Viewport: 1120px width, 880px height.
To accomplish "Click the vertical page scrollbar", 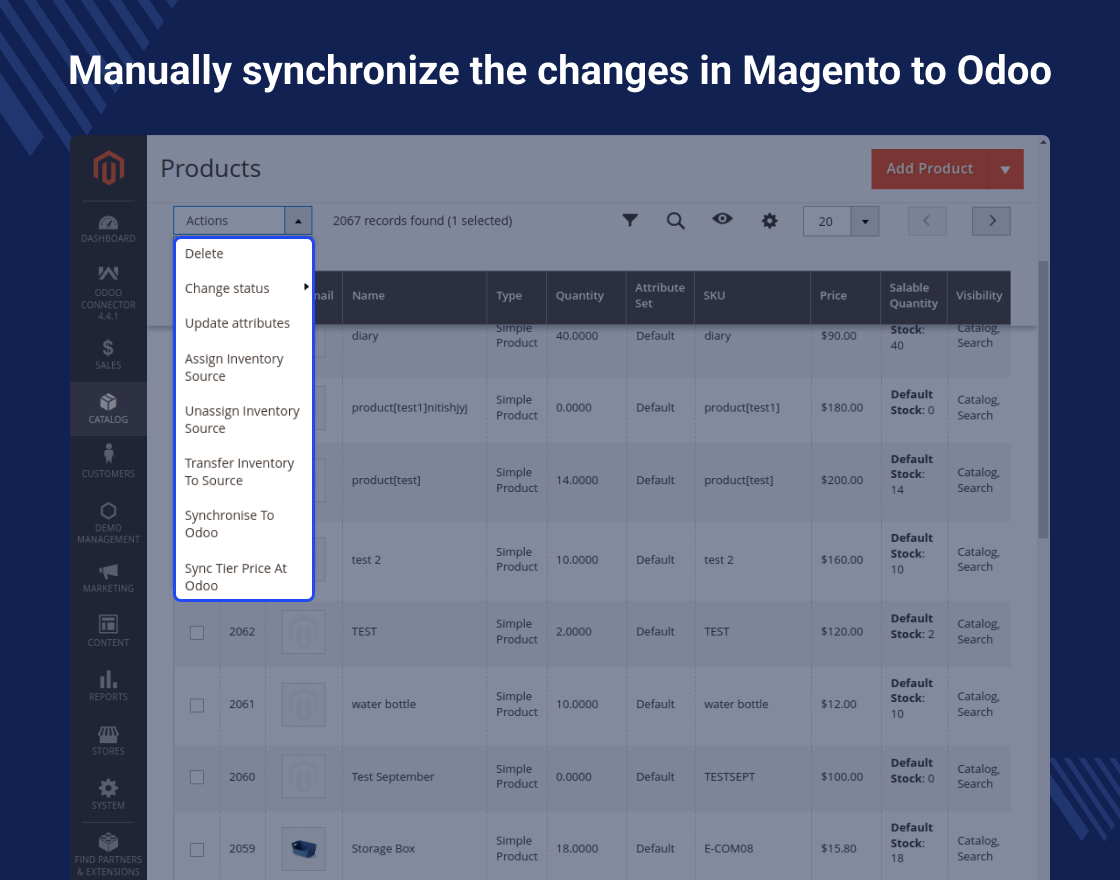I will click(x=1044, y=400).
